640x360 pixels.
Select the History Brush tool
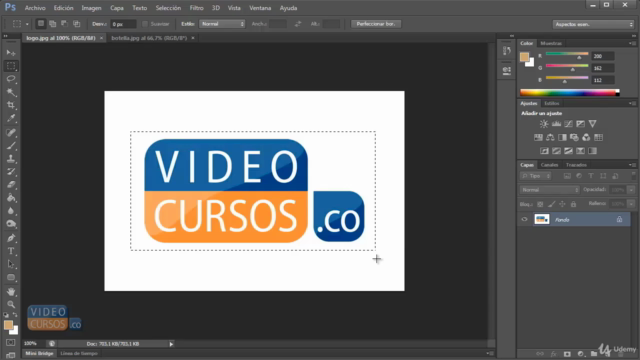[x=11, y=171]
